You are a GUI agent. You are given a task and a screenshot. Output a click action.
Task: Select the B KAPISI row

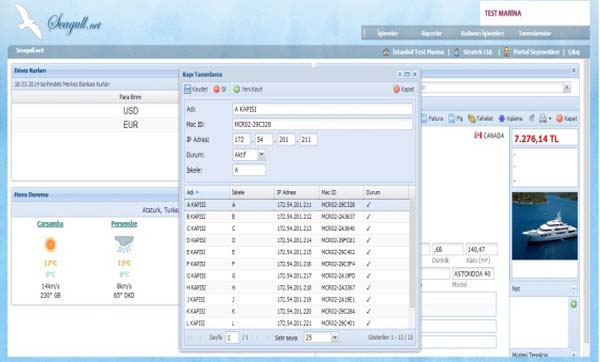(x=297, y=217)
